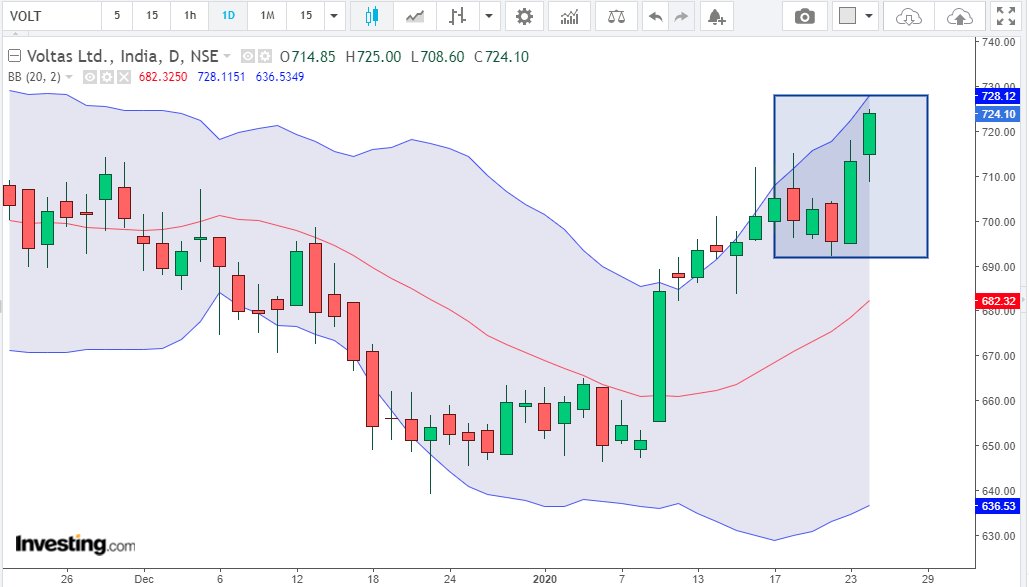Toggle fullscreen mode with the expand arrows icon

pyautogui.click(x=1006, y=16)
